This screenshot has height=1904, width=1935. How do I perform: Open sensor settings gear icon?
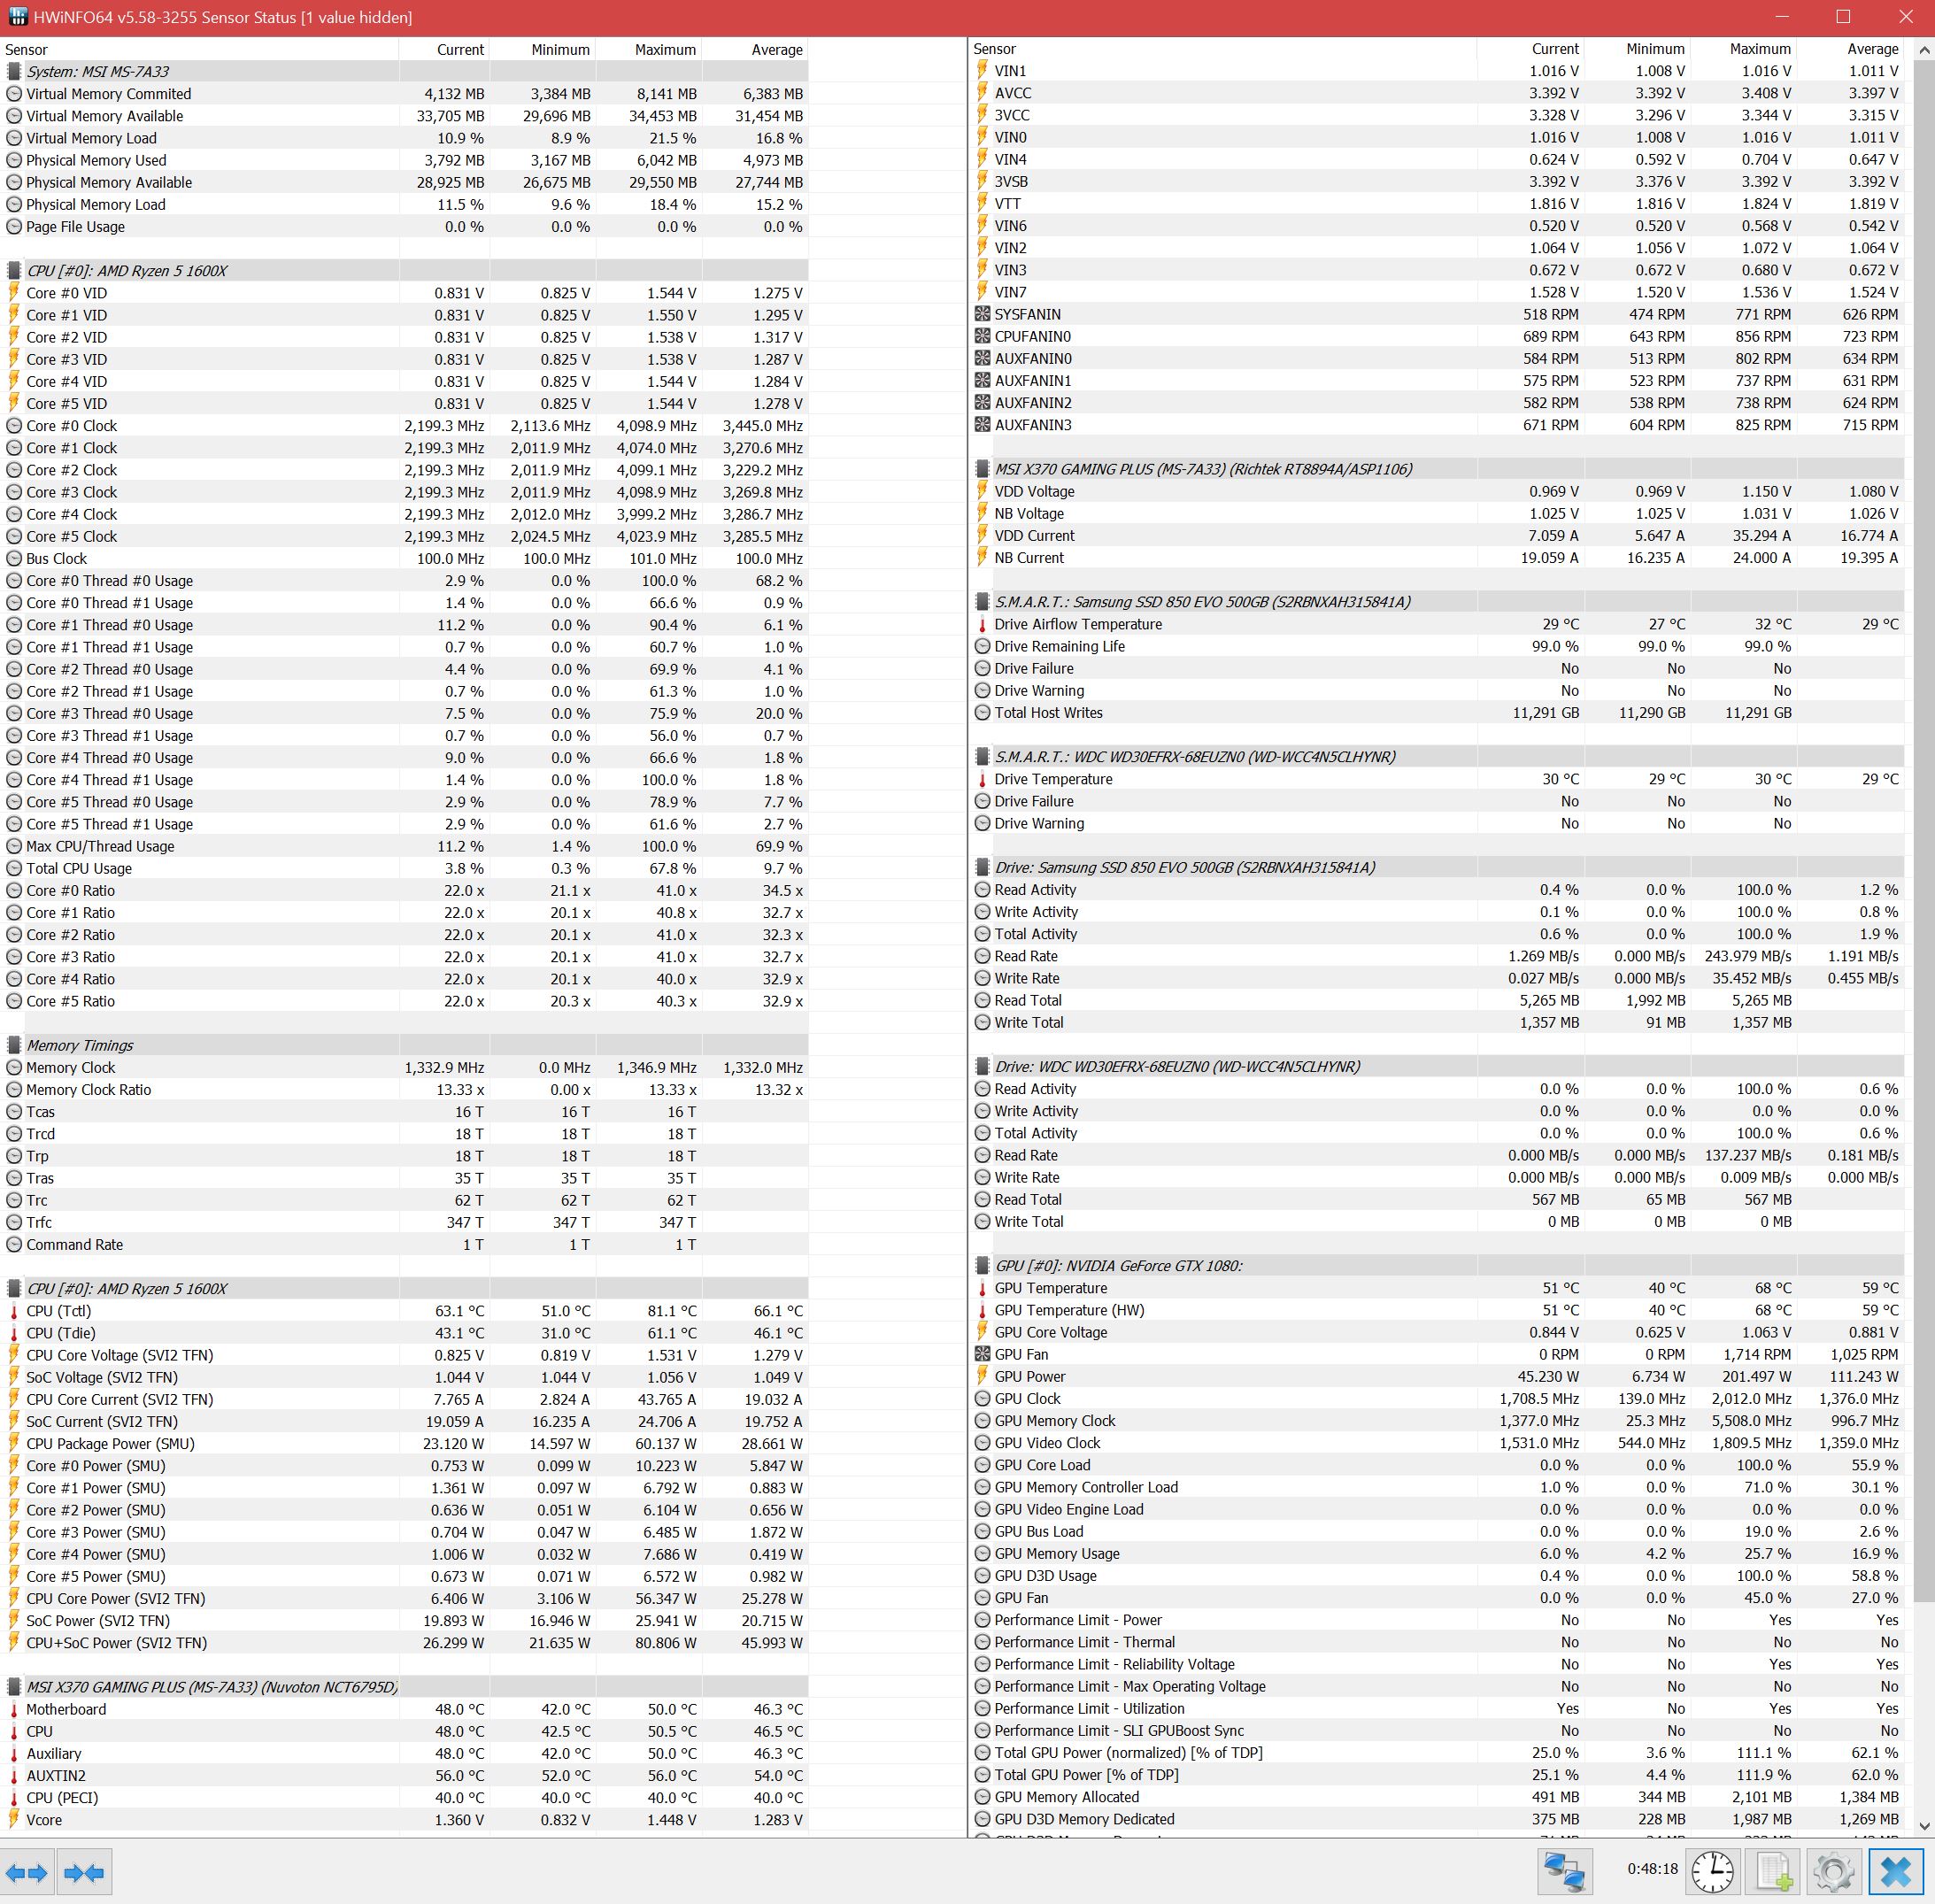pos(1834,1872)
